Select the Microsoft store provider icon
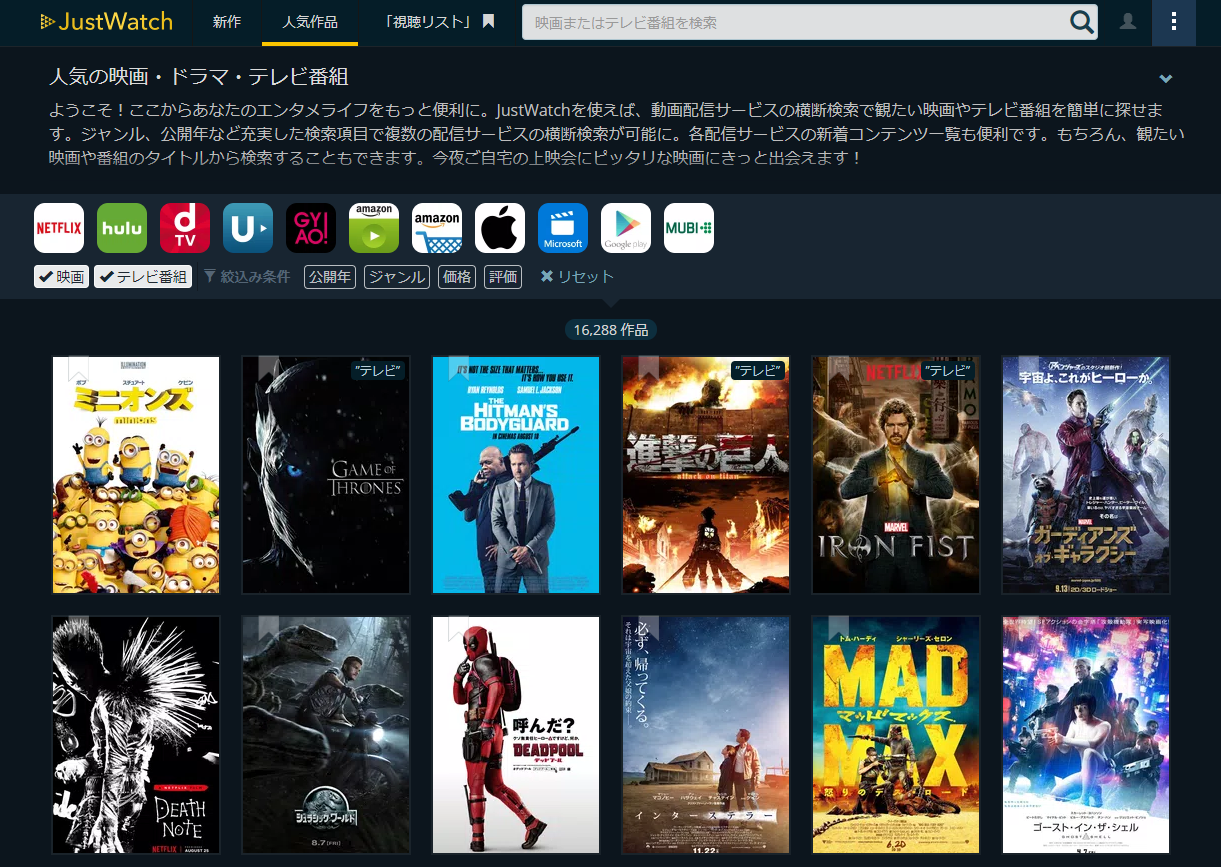 click(x=563, y=228)
